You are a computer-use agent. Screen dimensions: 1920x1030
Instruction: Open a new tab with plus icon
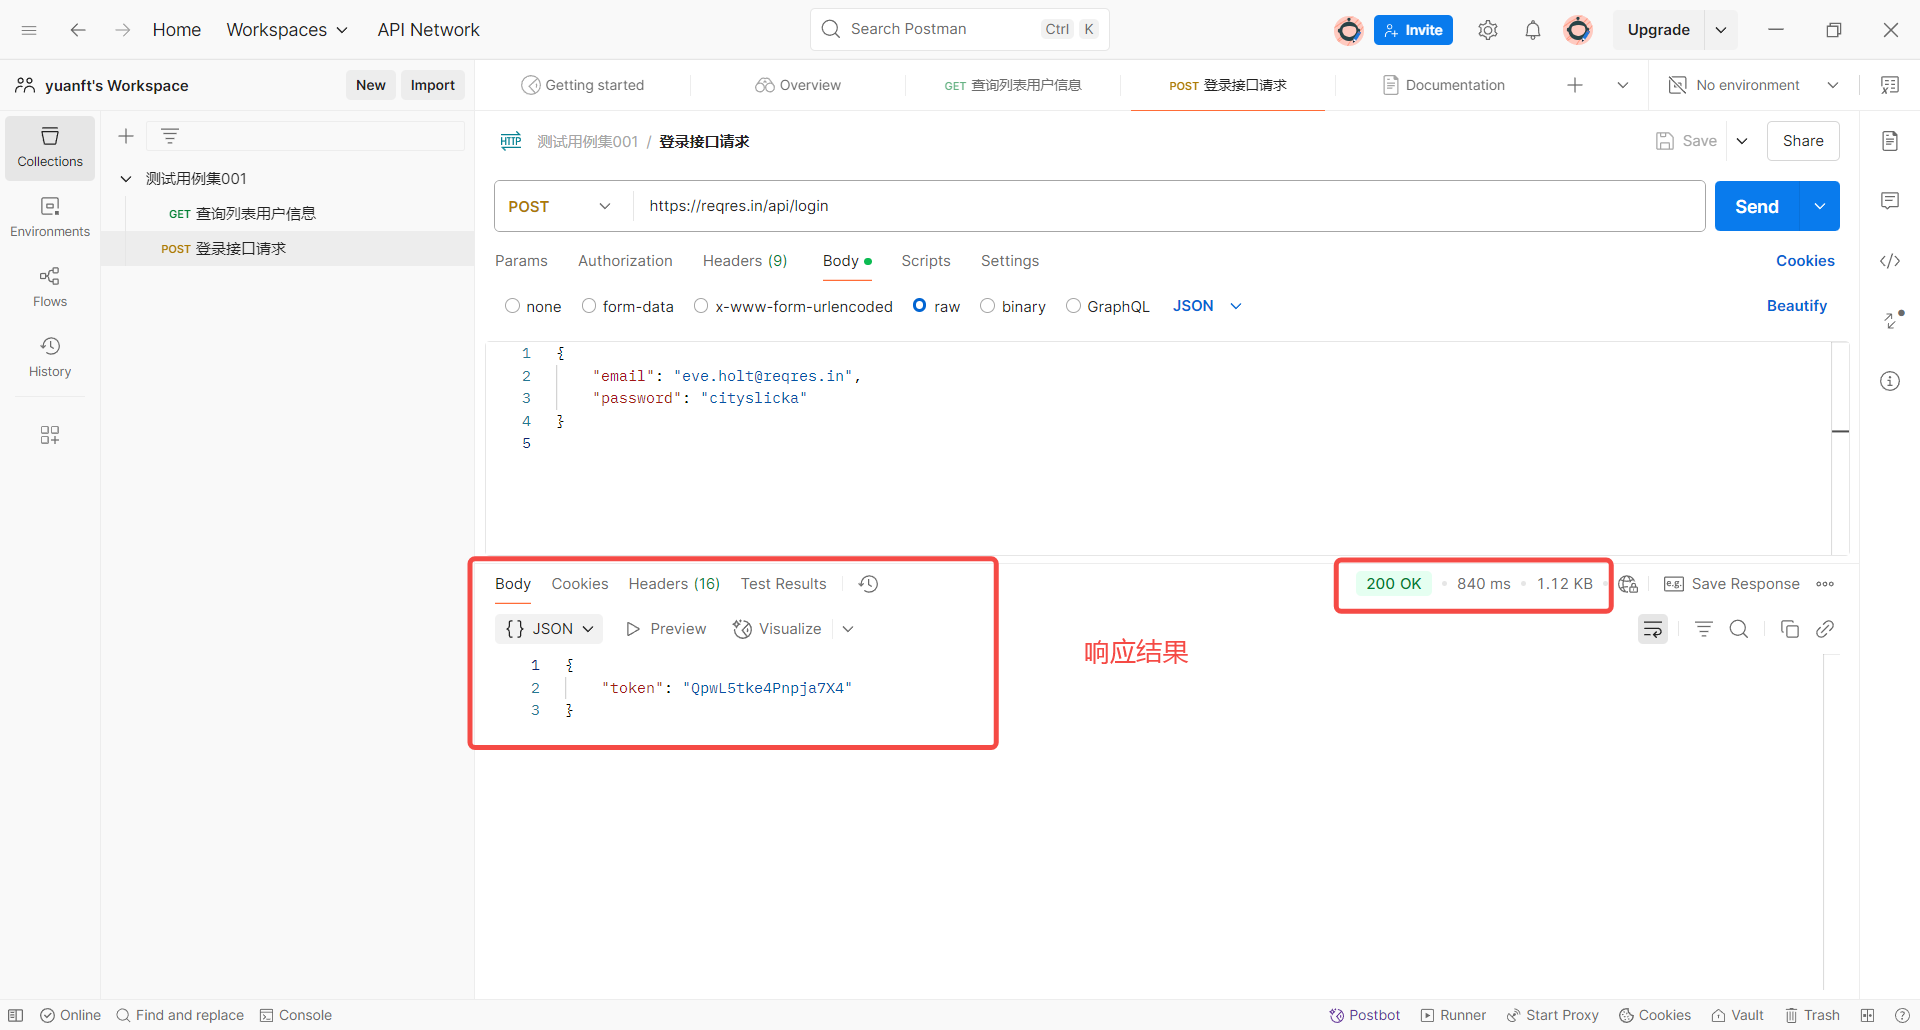(x=1575, y=85)
